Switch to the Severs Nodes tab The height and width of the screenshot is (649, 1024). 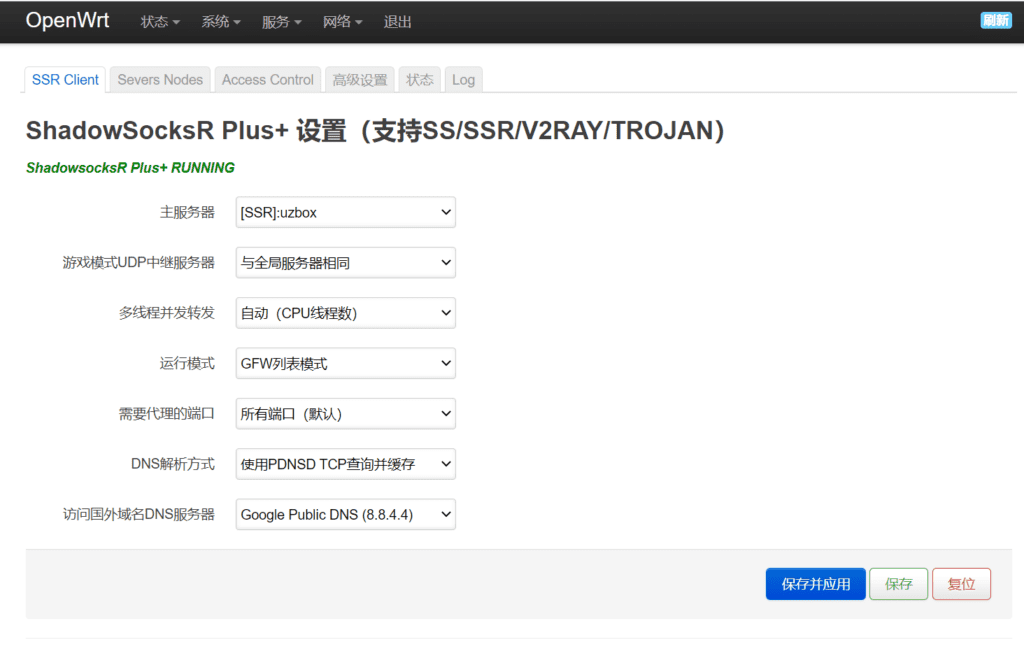159,79
